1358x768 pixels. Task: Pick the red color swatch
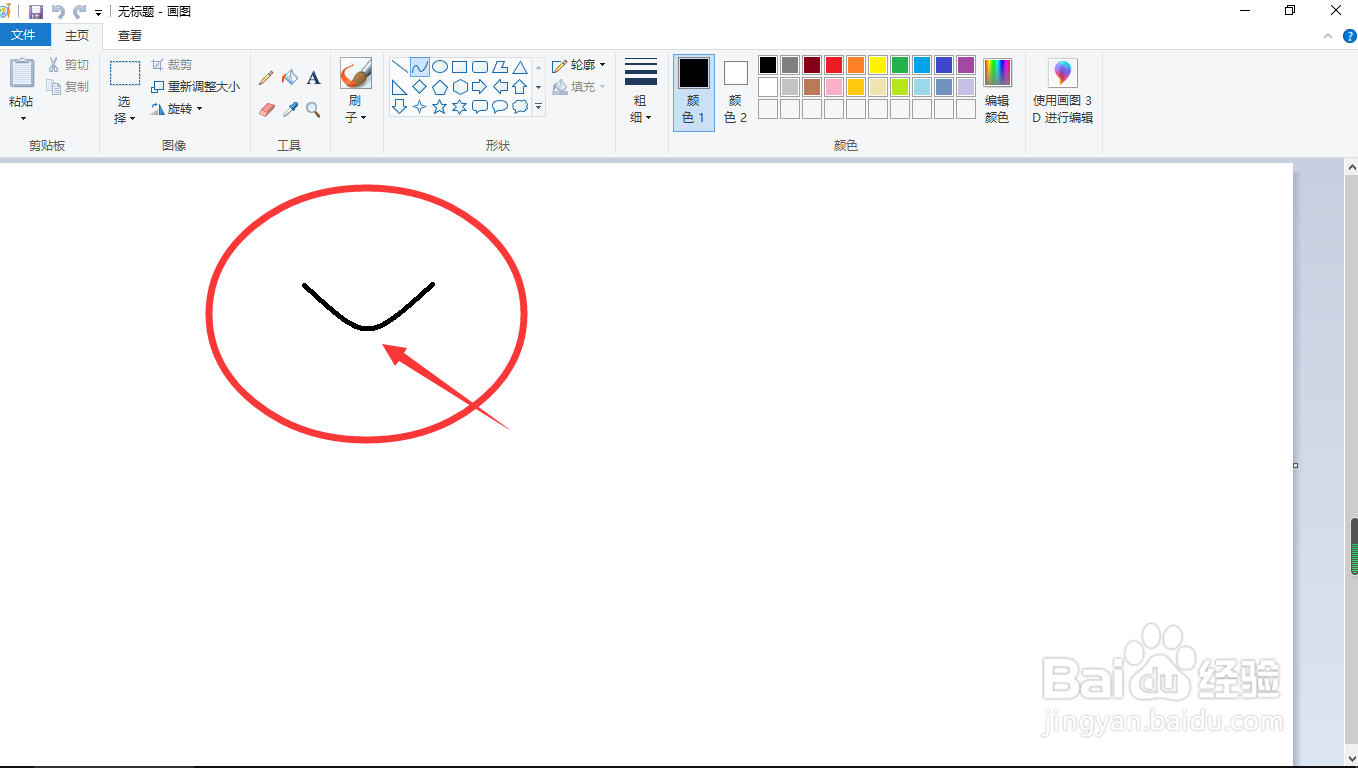[x=834, y=65]
